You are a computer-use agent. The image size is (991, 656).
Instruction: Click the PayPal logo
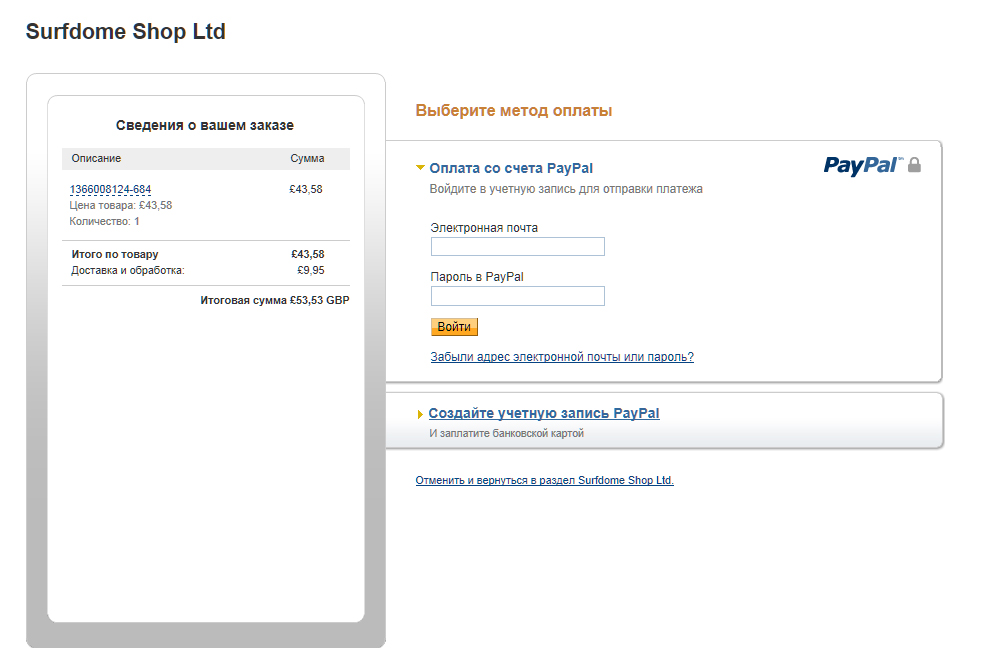(x=862, y=165)
